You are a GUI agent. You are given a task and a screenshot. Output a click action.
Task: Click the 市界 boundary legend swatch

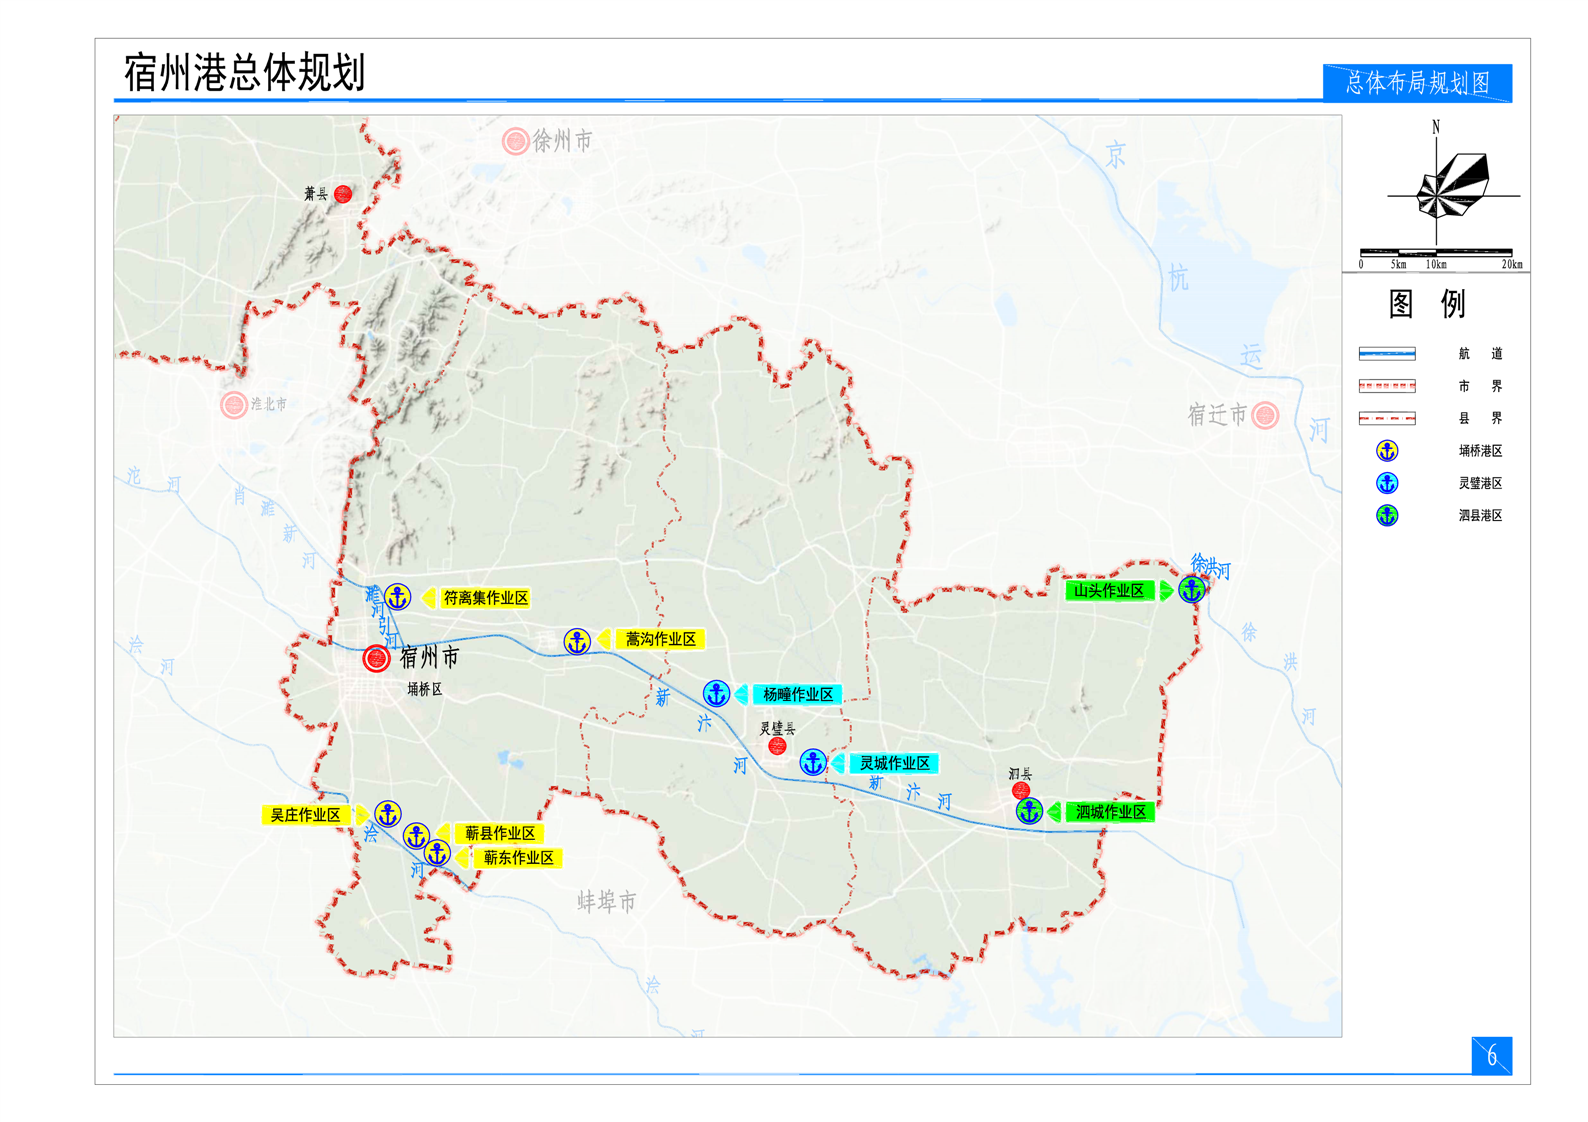[x=1386, y=386]
